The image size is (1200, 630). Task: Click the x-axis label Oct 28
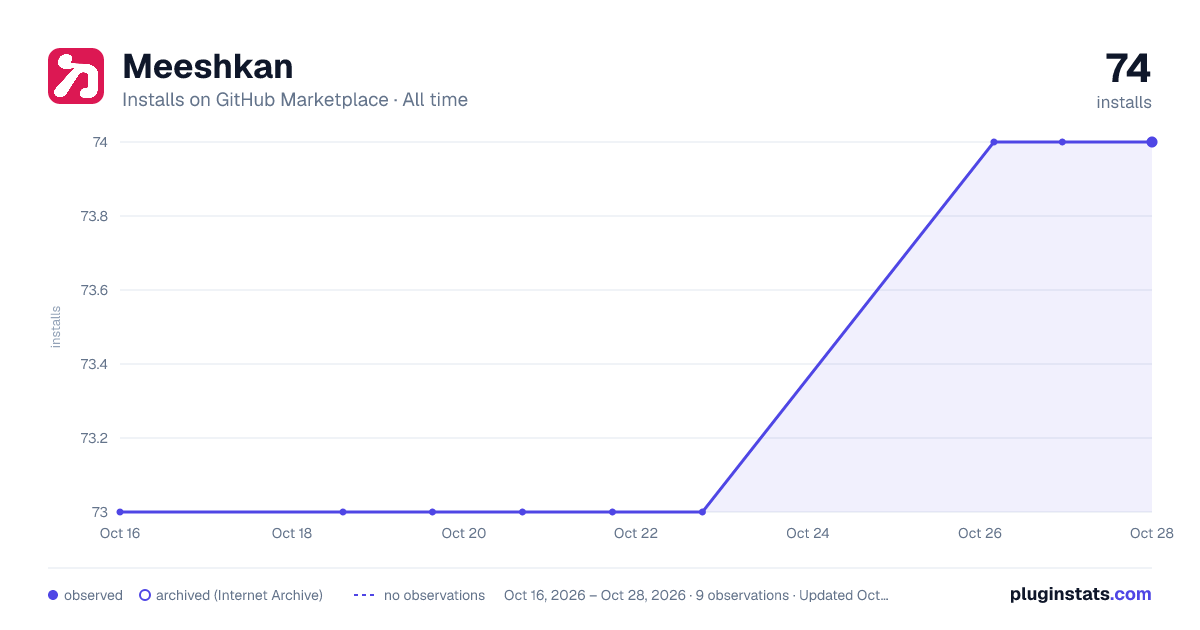tap(1150, 533)
